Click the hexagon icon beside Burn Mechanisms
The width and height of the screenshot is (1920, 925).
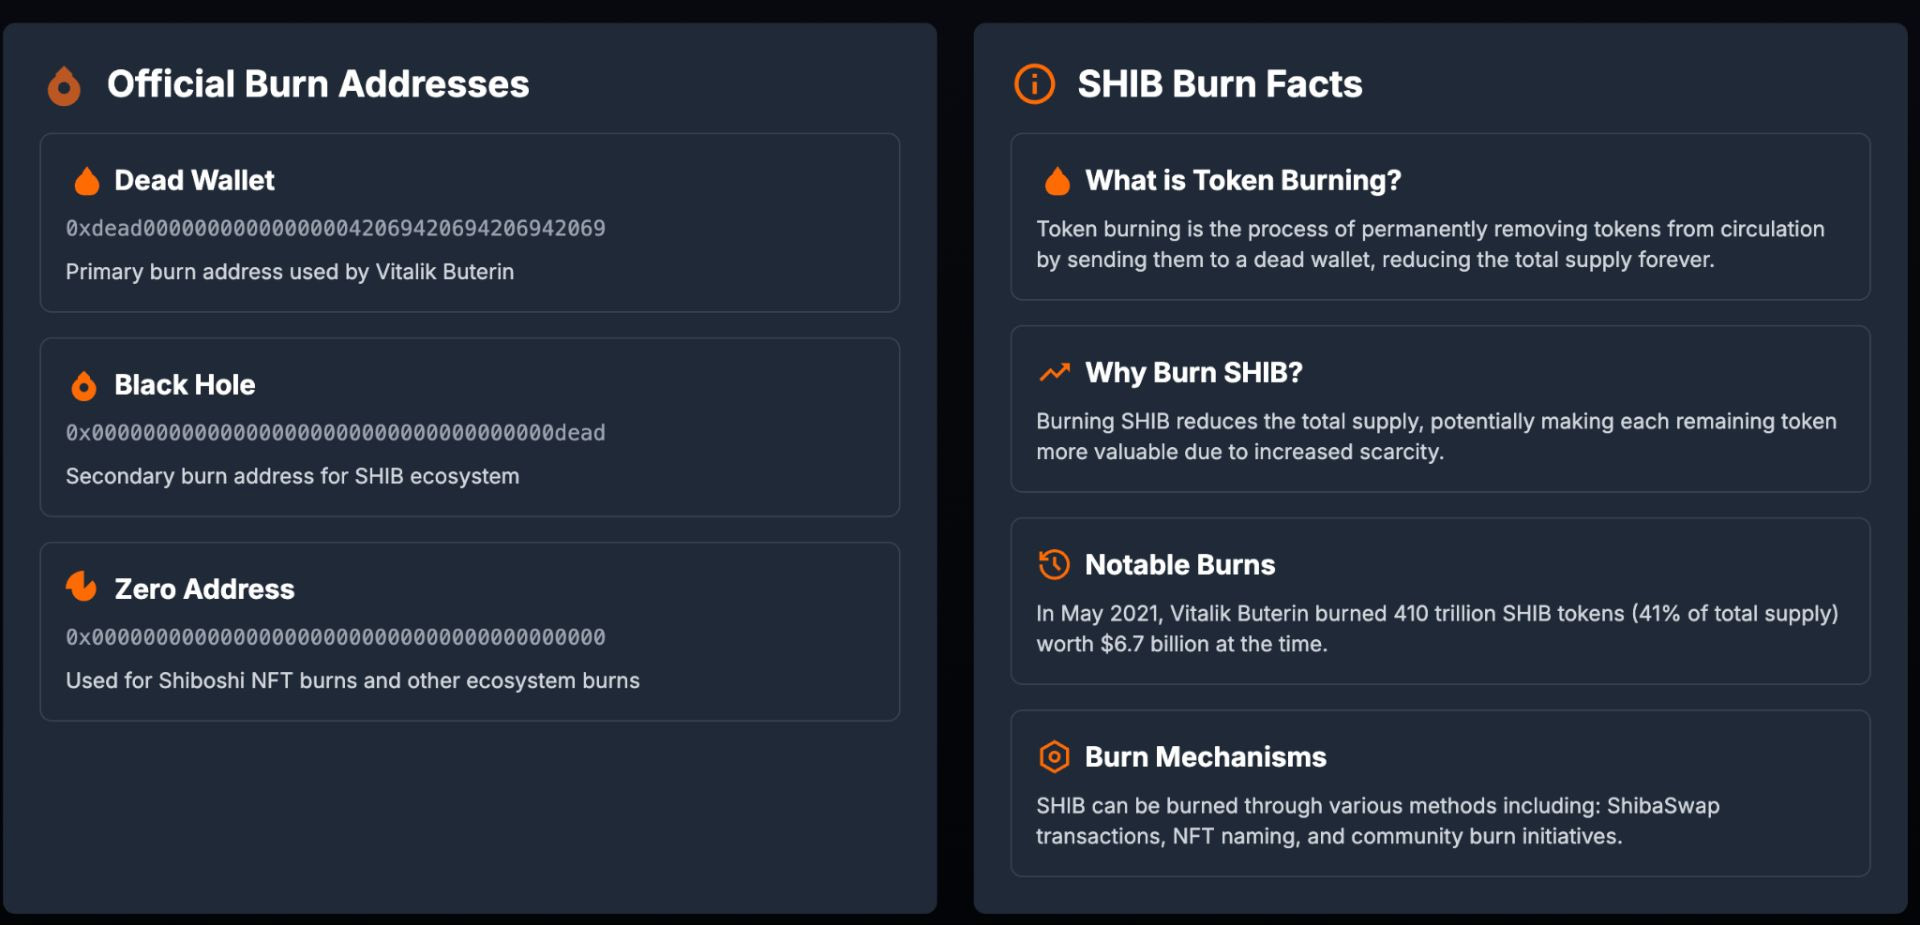tap(1054, 757)
